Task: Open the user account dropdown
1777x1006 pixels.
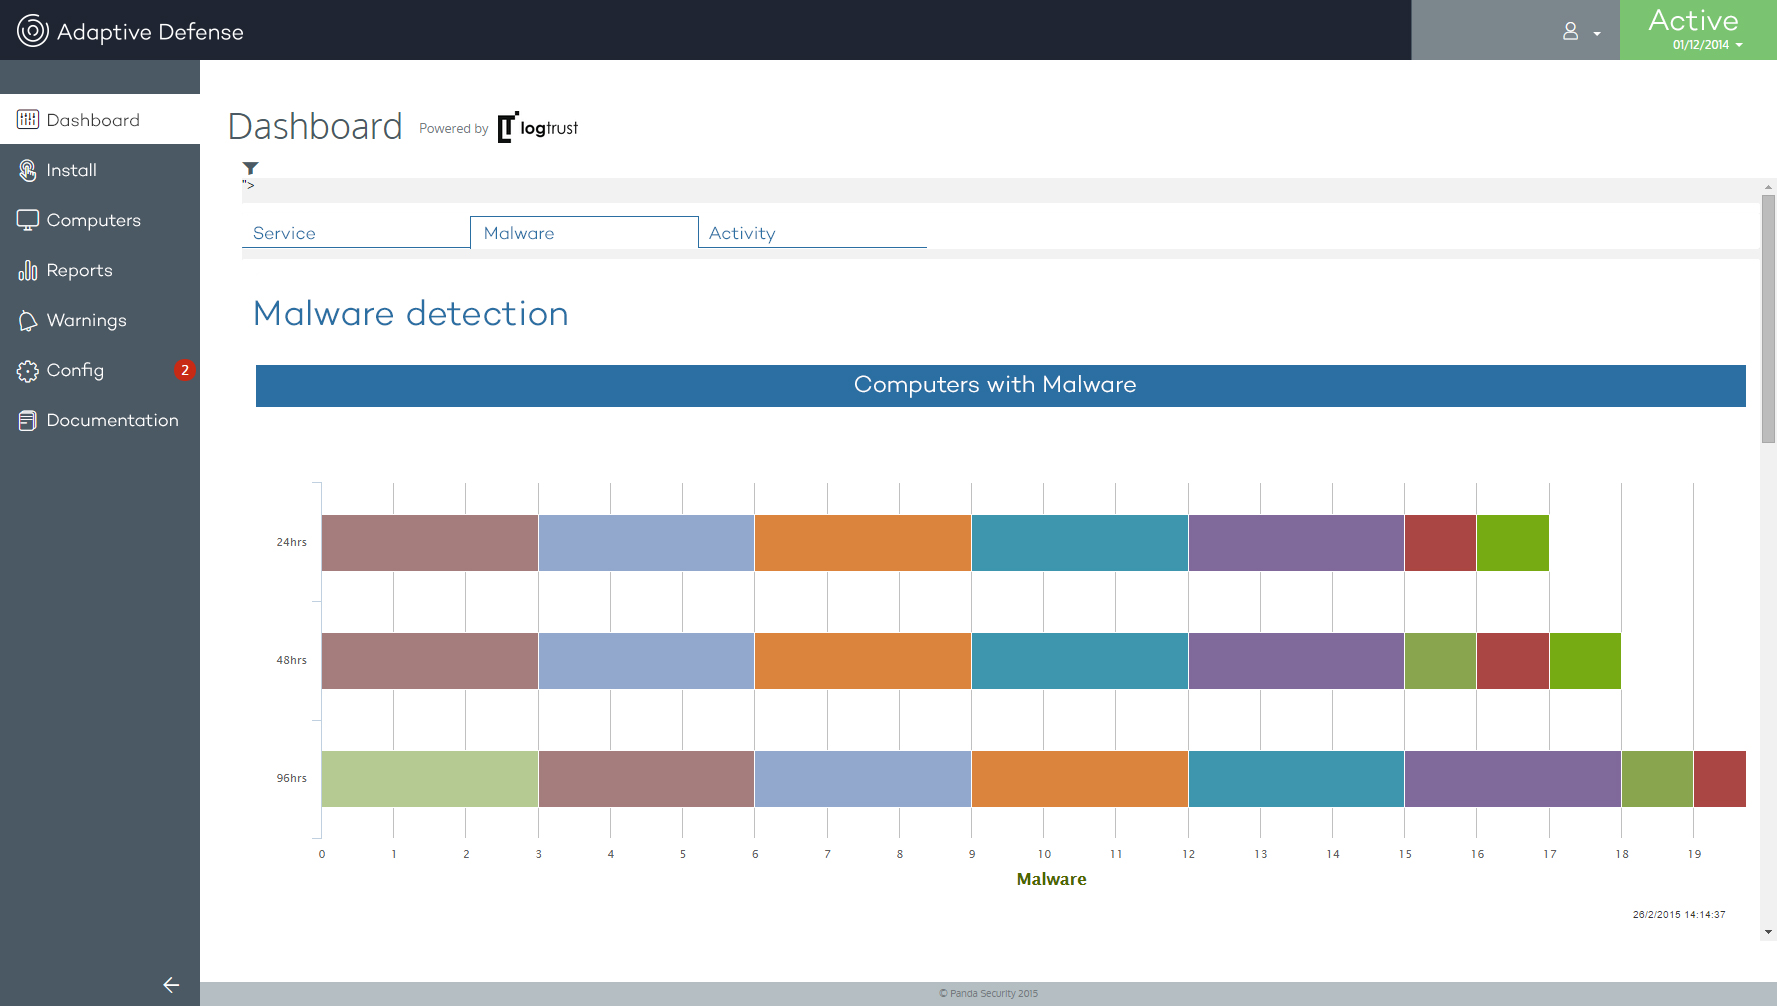Action: 1581,32
